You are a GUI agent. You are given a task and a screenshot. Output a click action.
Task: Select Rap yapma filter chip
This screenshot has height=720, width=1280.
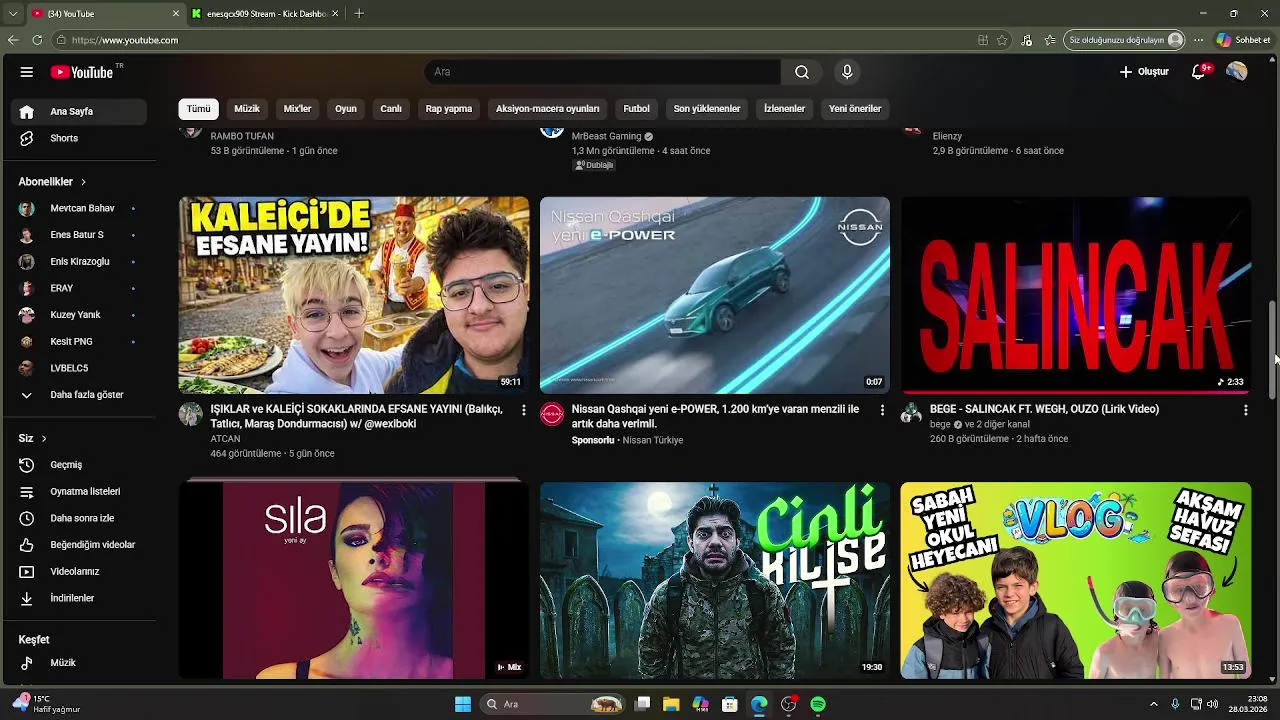pos(449,109)
